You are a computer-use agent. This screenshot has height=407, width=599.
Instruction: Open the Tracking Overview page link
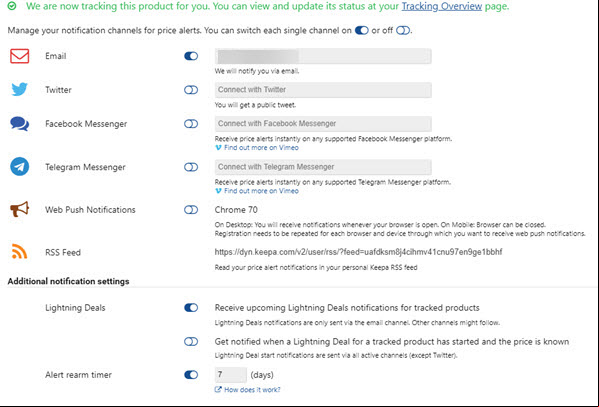(442, 6)
